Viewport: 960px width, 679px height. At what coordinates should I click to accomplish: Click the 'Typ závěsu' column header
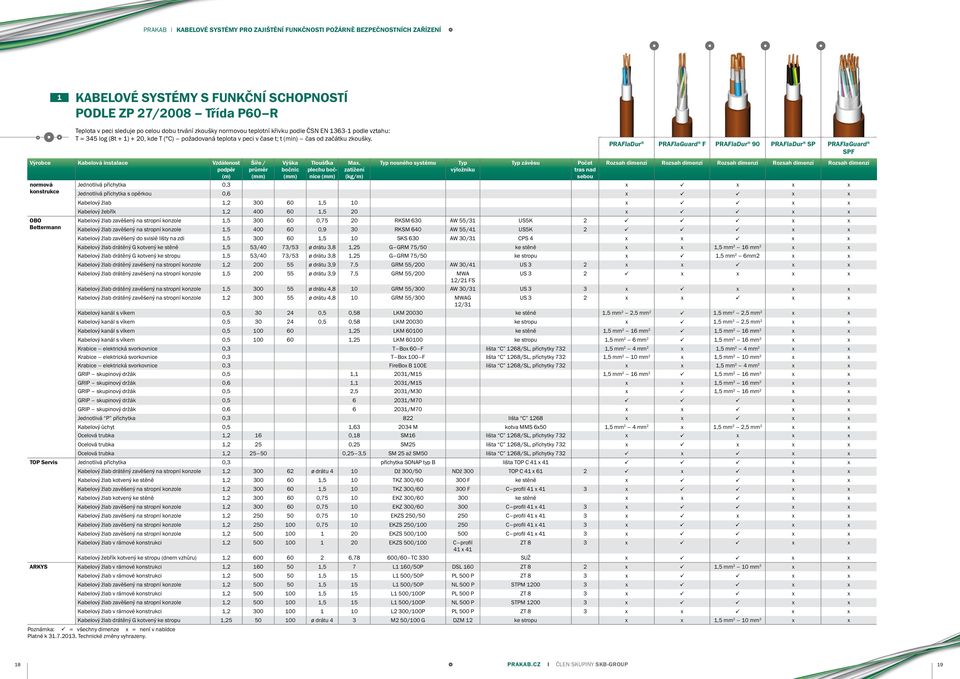pyautogui.click(x=525, y=163)
